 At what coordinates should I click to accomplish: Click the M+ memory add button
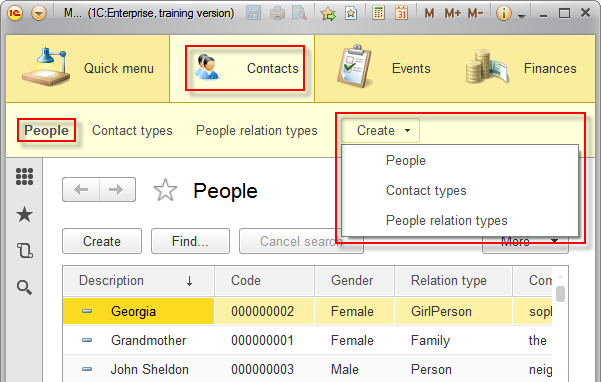(452, 14)
